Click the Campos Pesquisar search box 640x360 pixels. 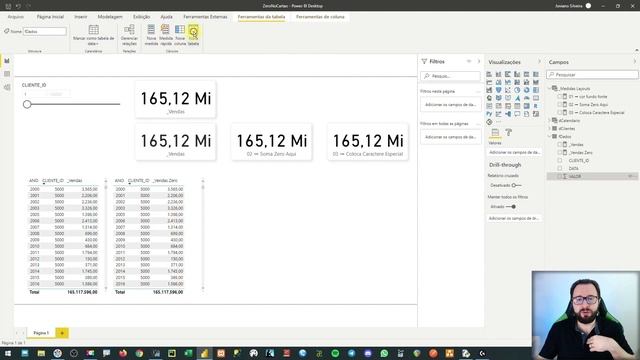592,75
